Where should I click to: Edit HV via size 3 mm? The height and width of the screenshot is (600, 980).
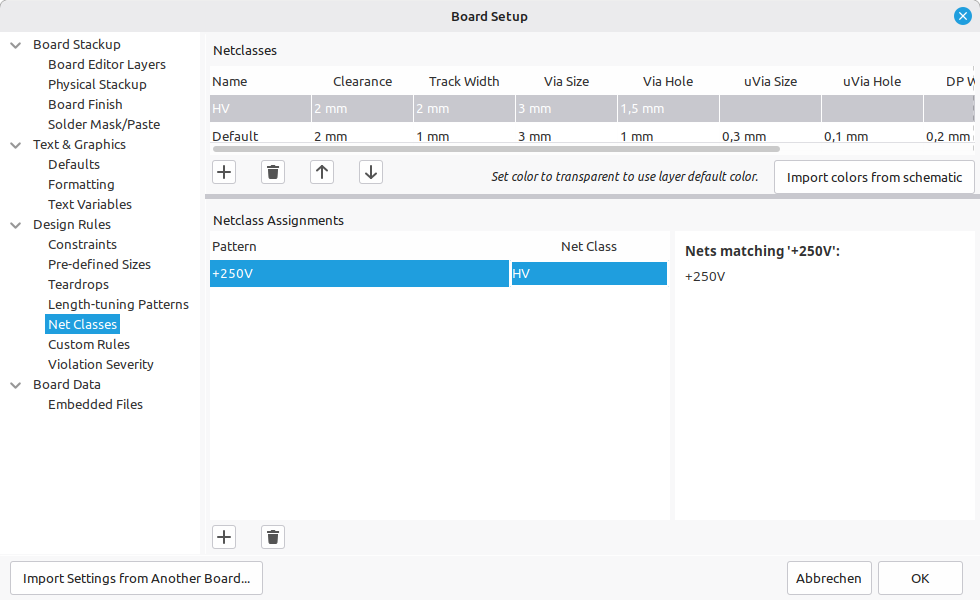[566, 109]
